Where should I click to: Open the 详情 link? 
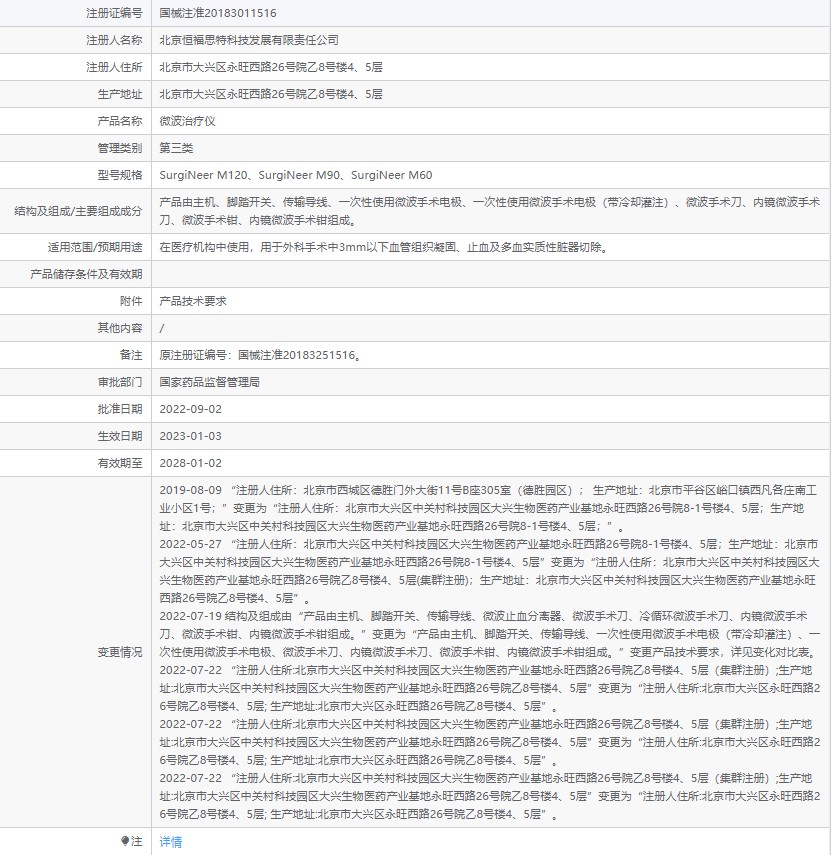(171, 842)
